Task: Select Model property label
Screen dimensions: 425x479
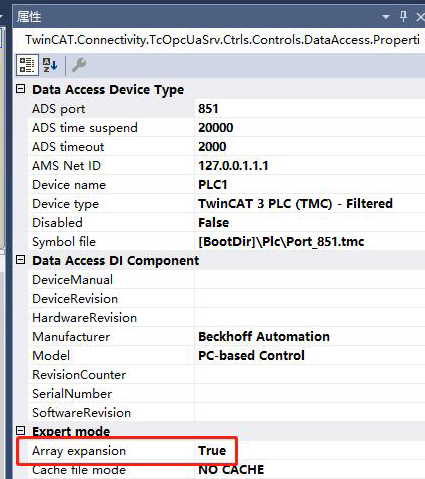Action: click(51, 356)
